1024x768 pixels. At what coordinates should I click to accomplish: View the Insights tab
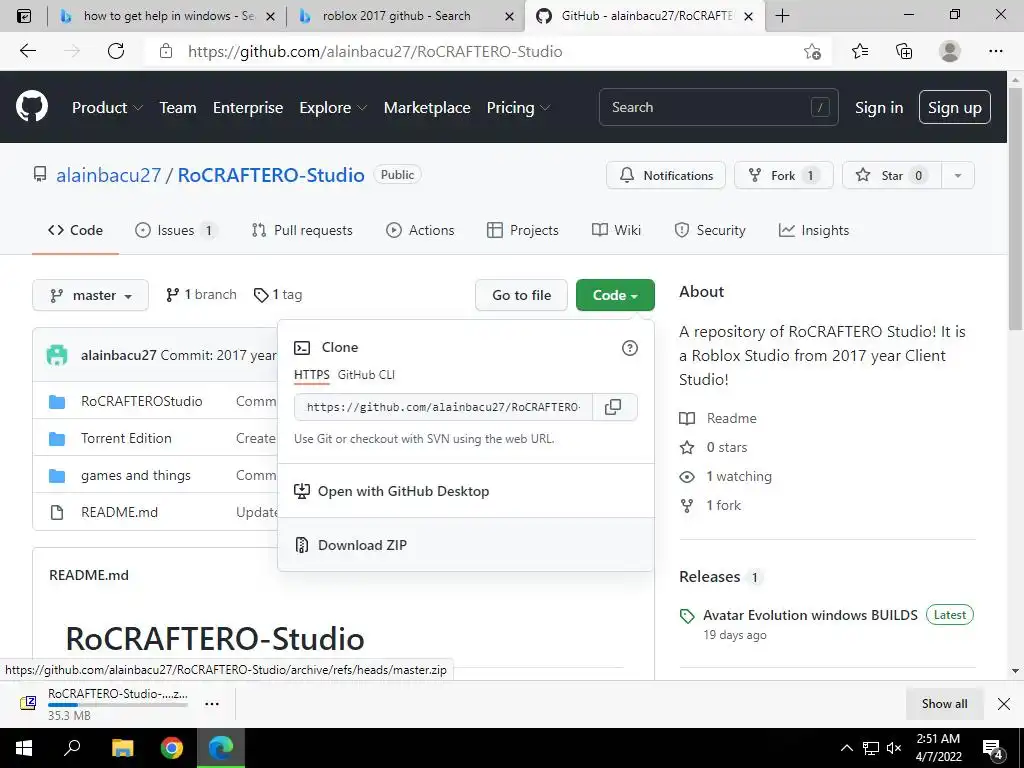(x=814, y=230)
